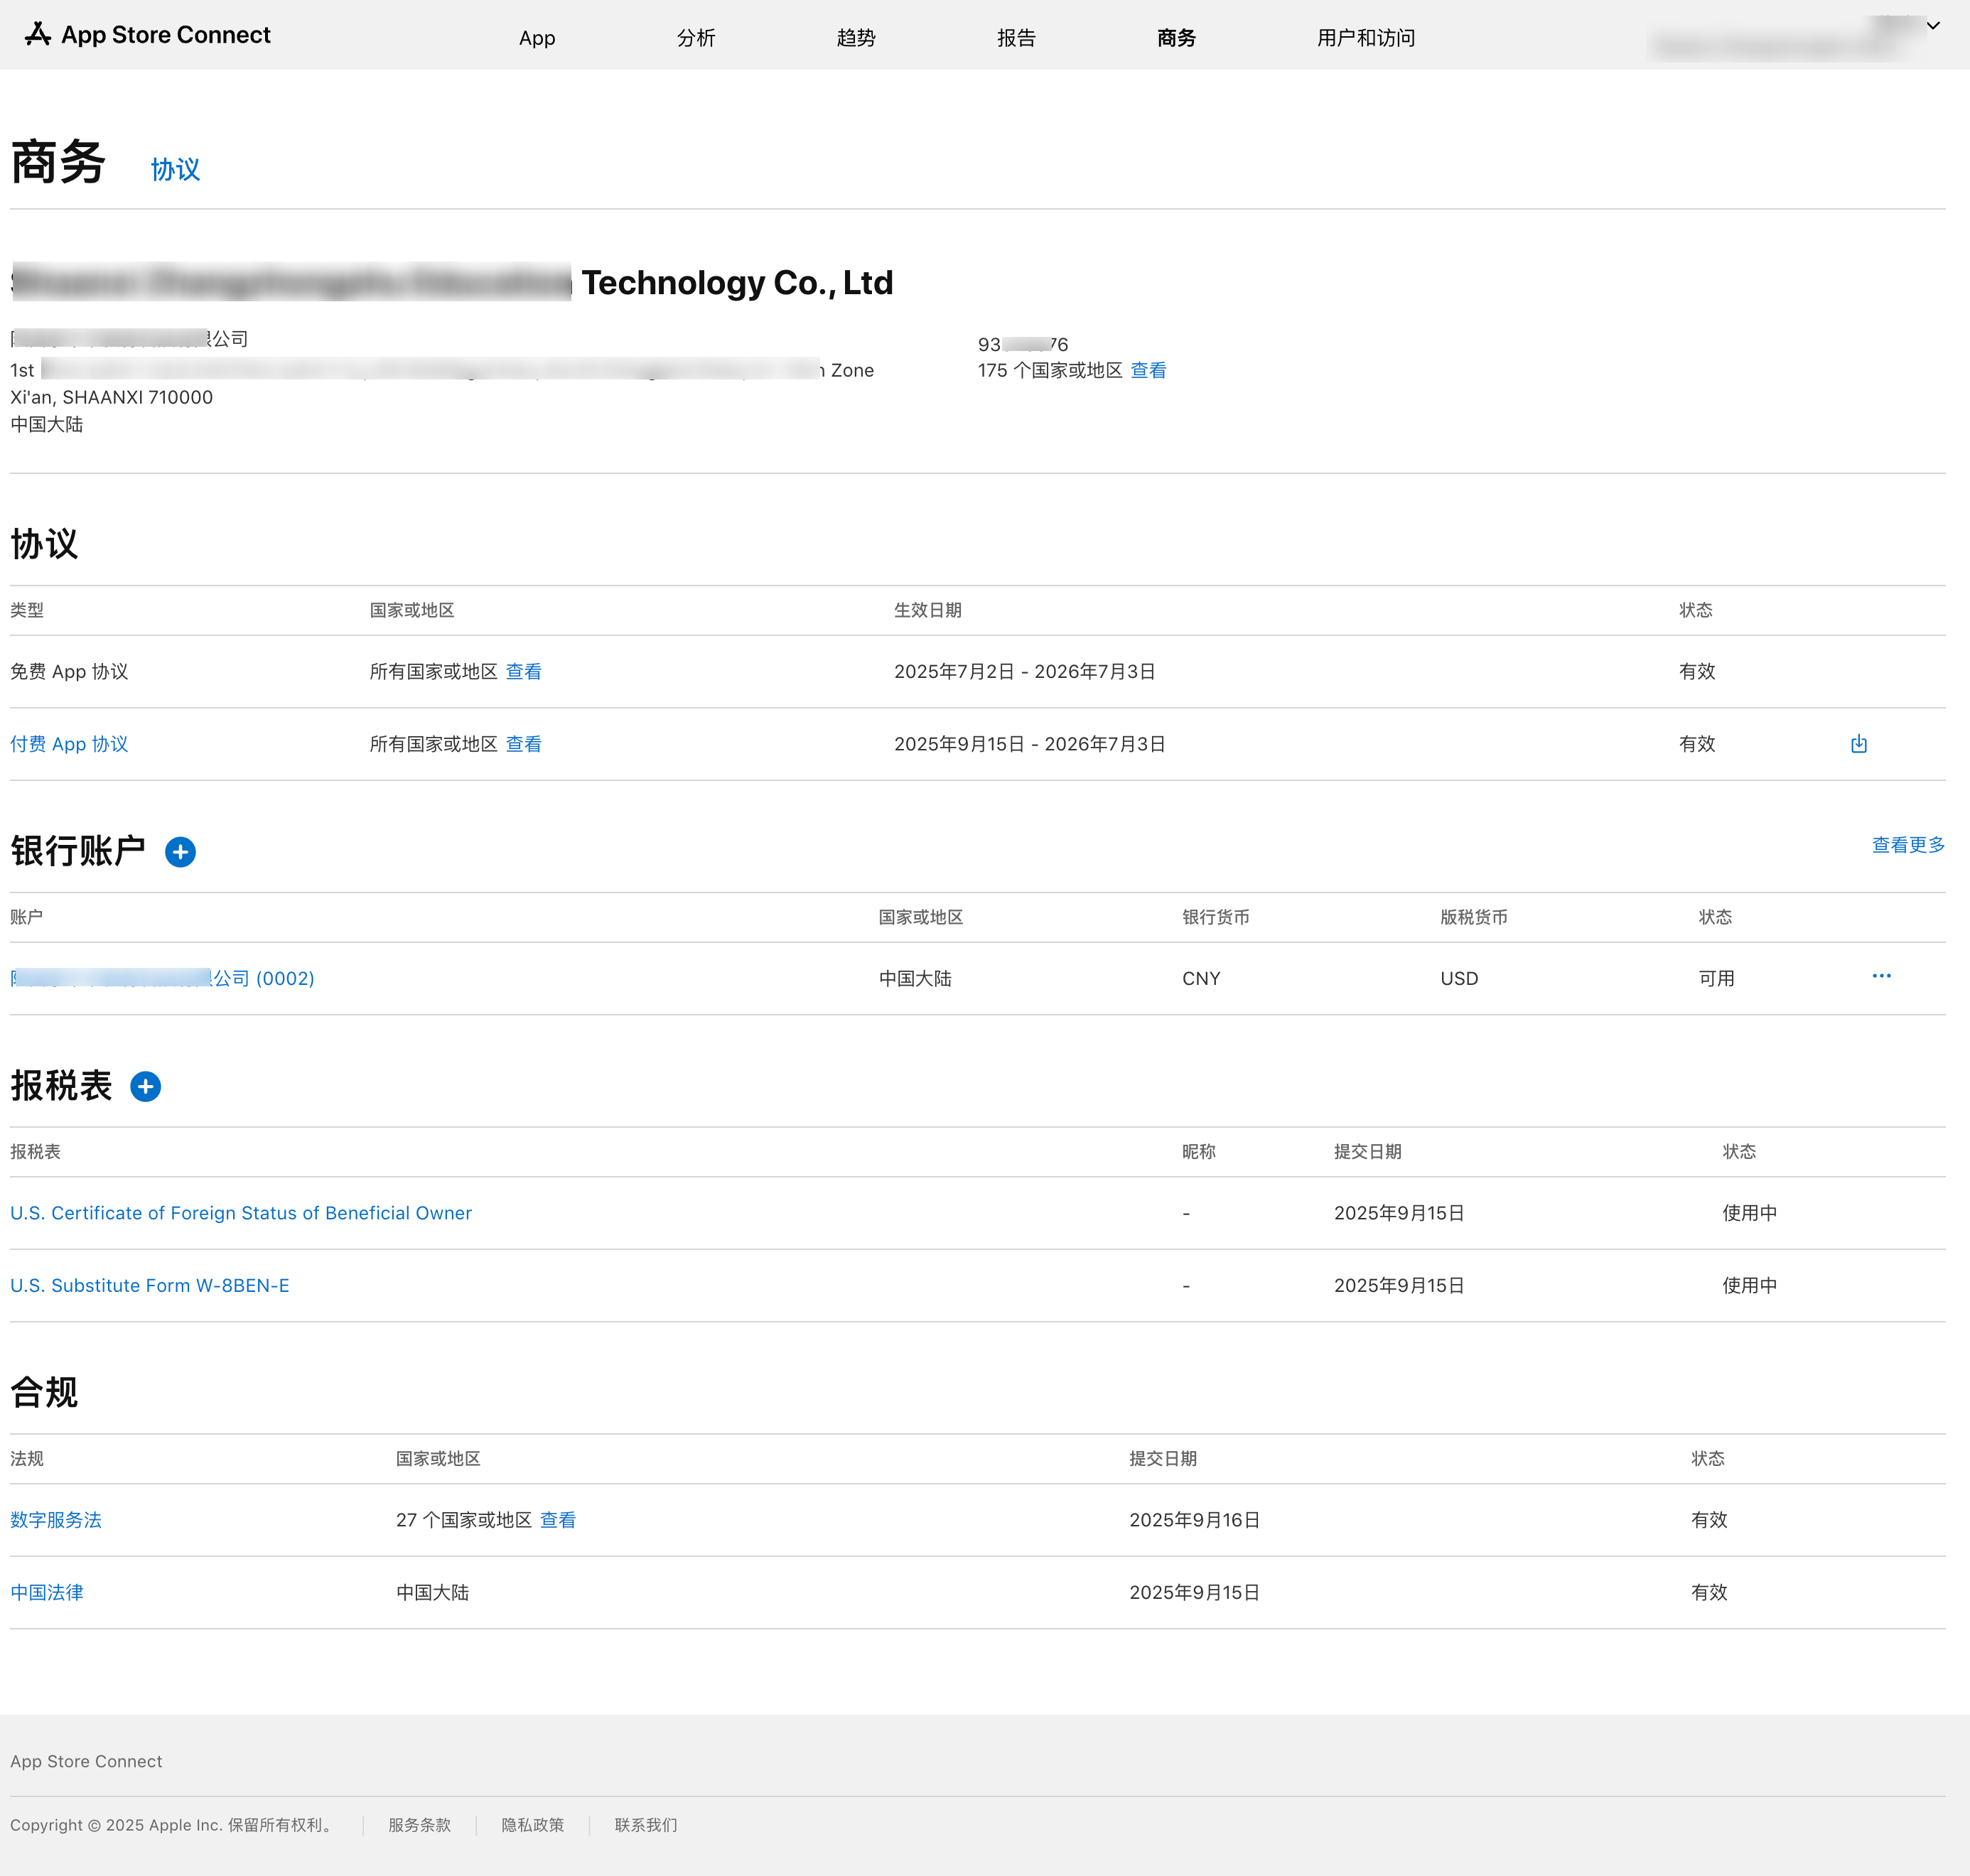
Task: Open the 中国法律 compliance entry
Action: click(x=47, y=1593)
